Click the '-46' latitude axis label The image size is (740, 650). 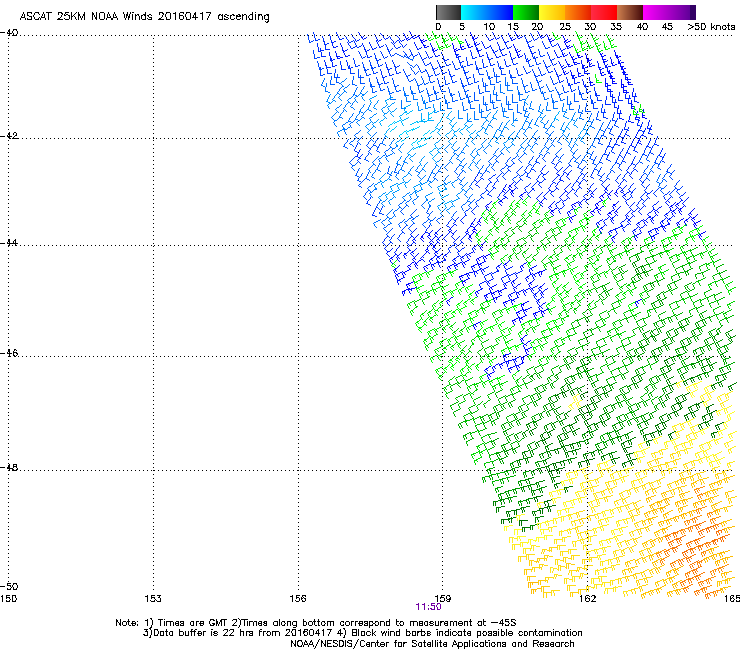click(9, 353)
